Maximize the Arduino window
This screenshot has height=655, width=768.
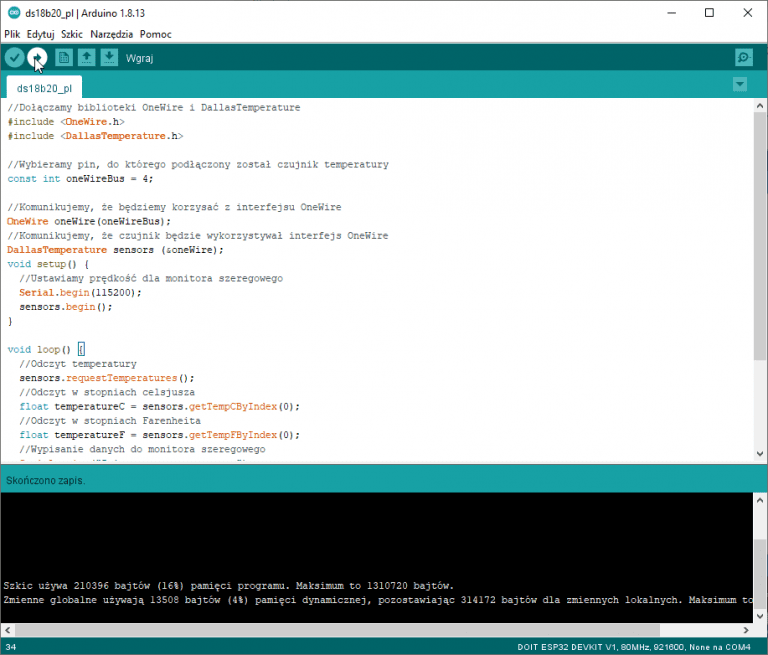pyautogui.click(x=709, y=13)
